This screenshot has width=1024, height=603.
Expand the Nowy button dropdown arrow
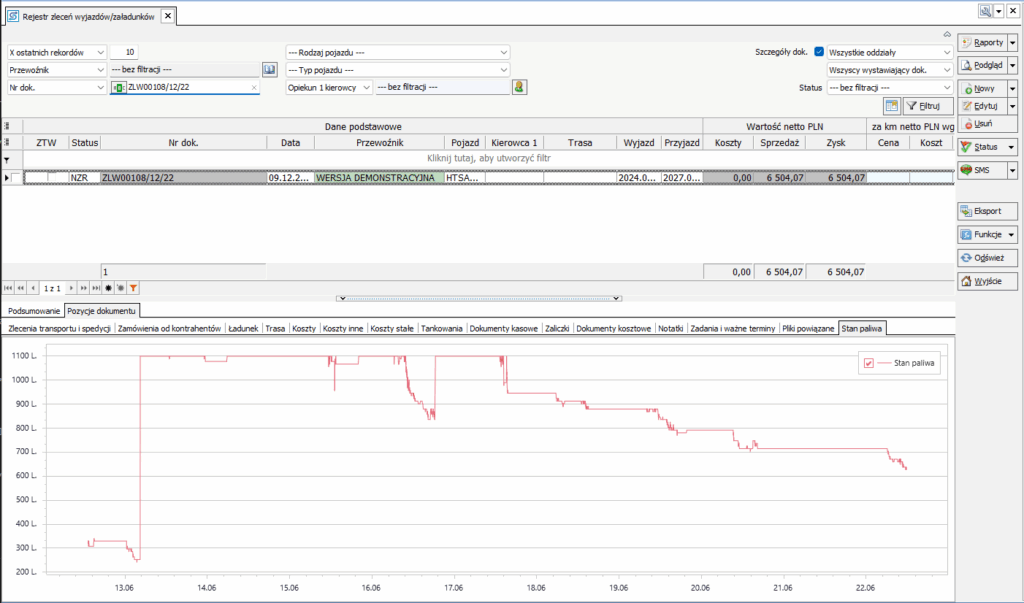coord(1012,88)
